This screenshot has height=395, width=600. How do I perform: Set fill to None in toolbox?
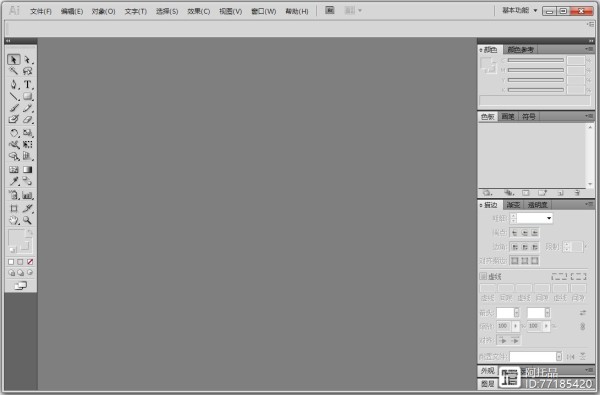click(30, 262)
